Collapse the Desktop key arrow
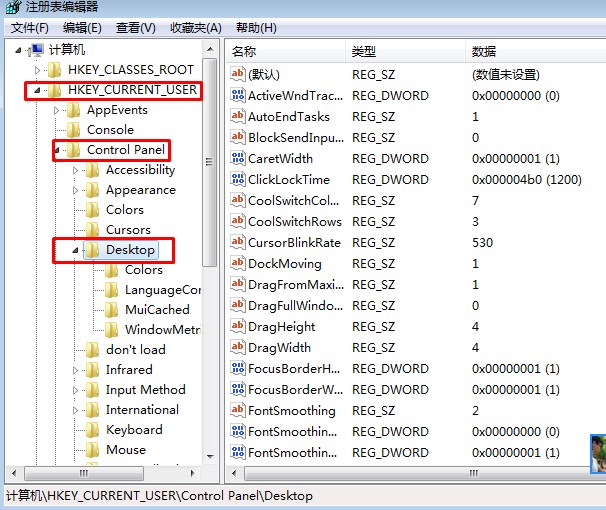The height and width of the screenshot is (510, 606). click(75, 250)
